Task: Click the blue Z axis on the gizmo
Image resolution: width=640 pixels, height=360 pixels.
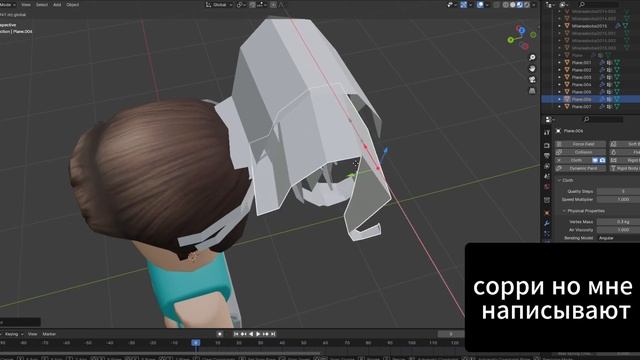Action: click(521, 30)
